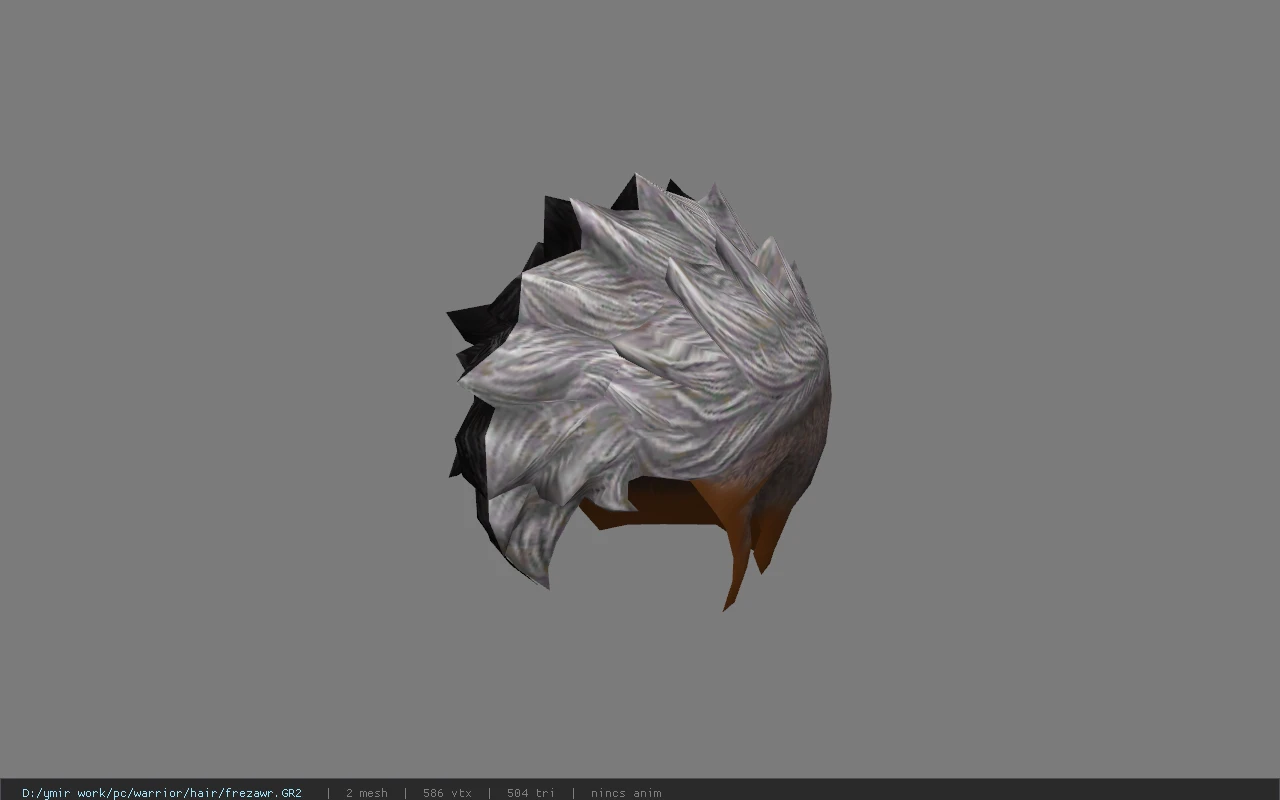Click the 'nincs anim' status entry
The image size is (1280, 800).
point(626,793)
